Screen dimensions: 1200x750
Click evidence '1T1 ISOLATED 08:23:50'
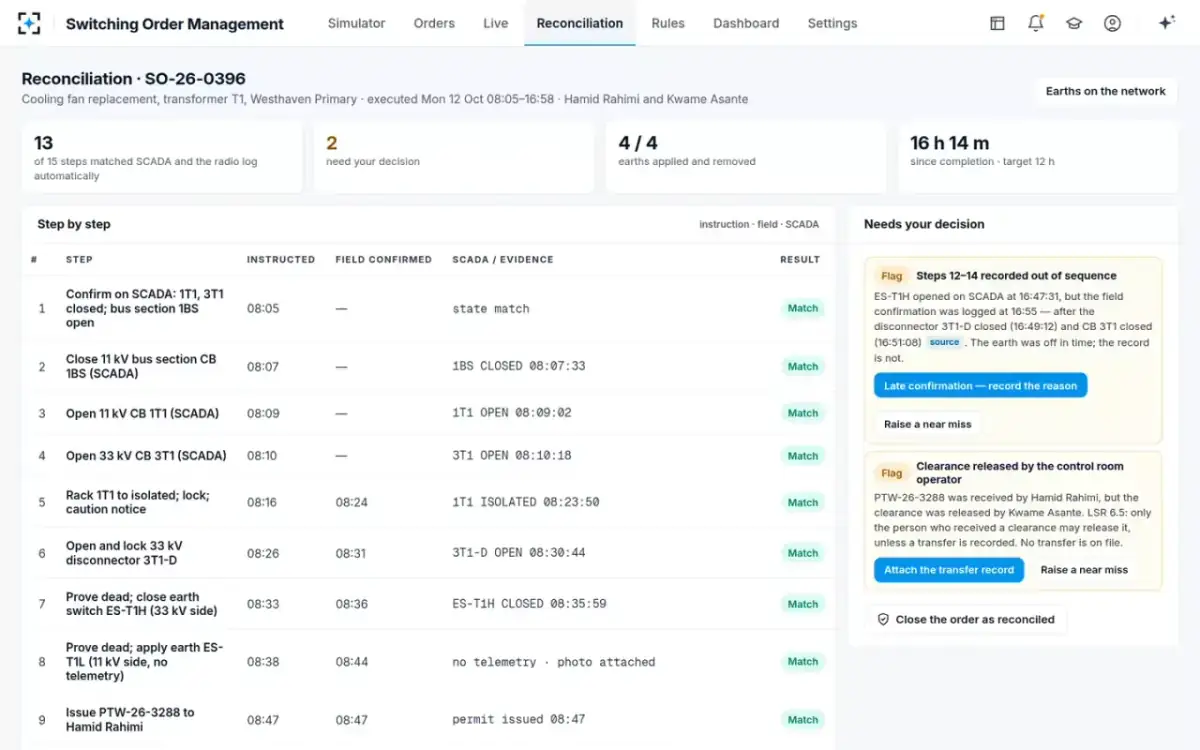[x=526, y=502]
